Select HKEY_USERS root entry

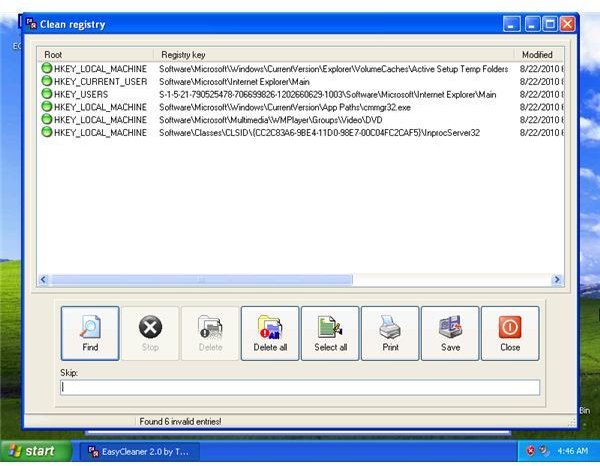81,94
